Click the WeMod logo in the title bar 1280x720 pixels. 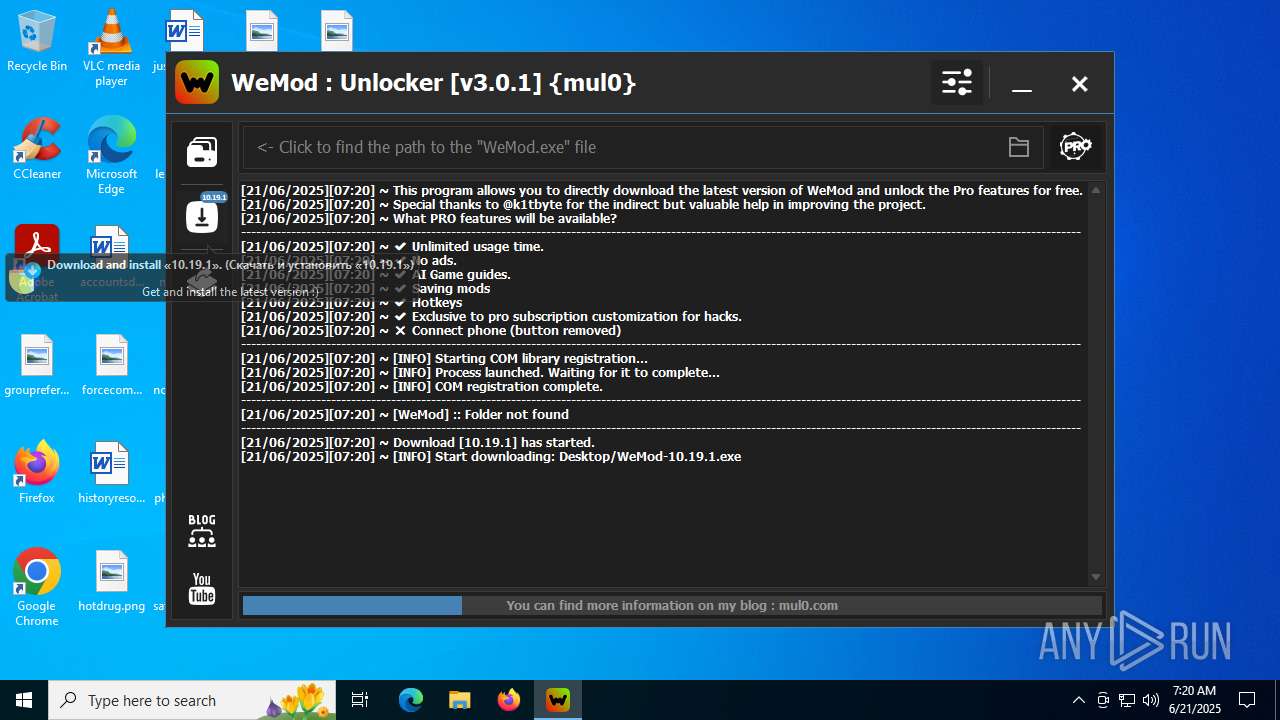click(x=197, y=82)
